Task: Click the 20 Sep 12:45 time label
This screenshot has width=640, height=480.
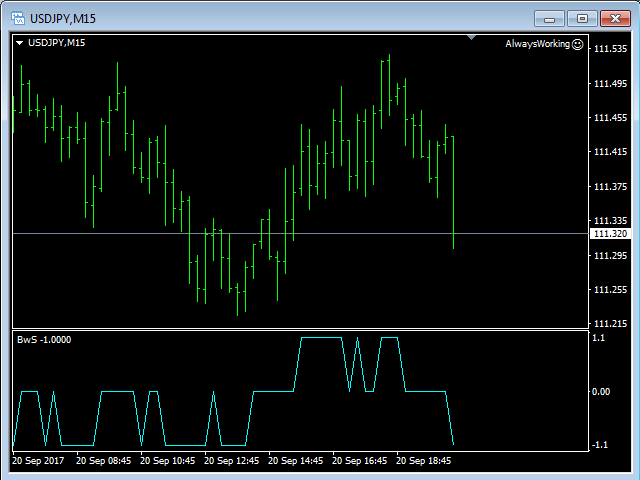Action: click(x=233, y=461)
